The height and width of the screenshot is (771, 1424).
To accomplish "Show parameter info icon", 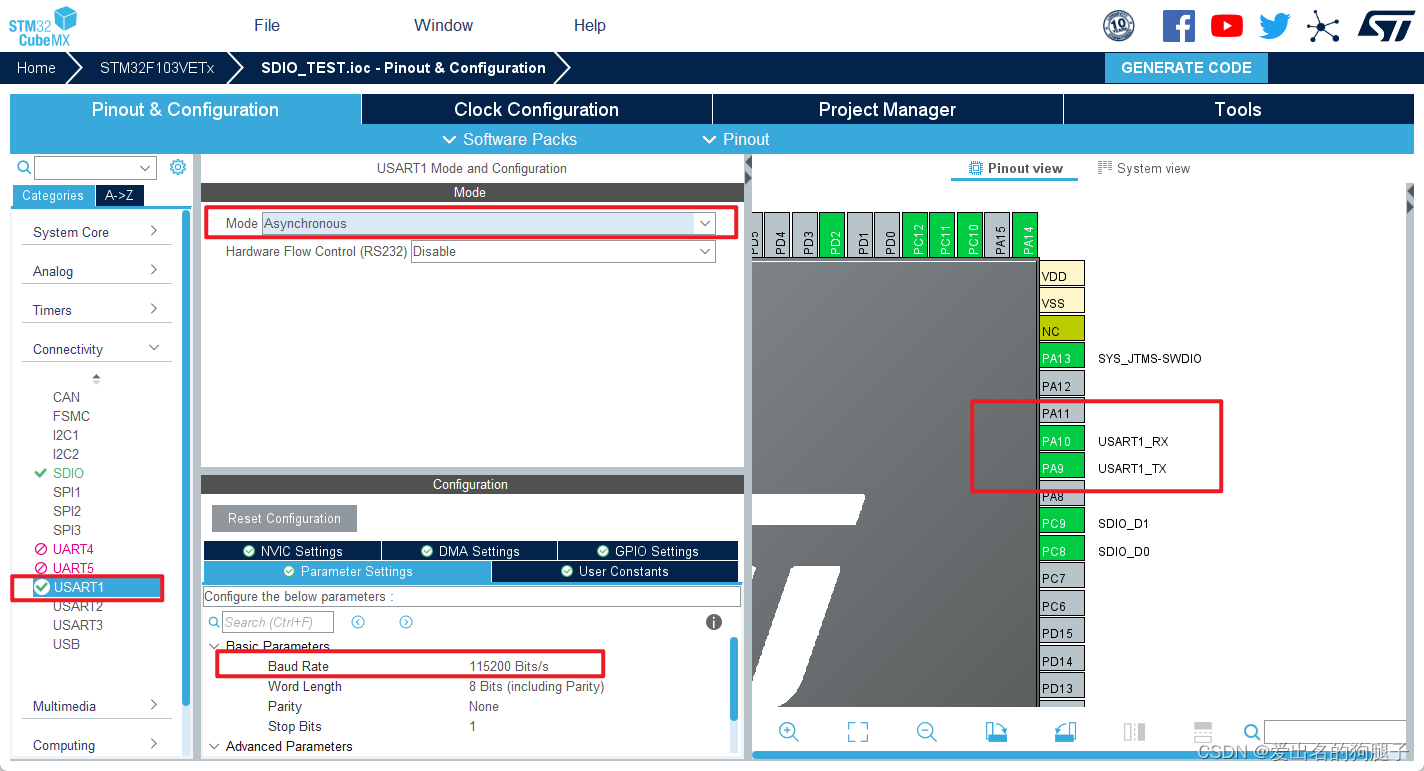I will (714, 622).
